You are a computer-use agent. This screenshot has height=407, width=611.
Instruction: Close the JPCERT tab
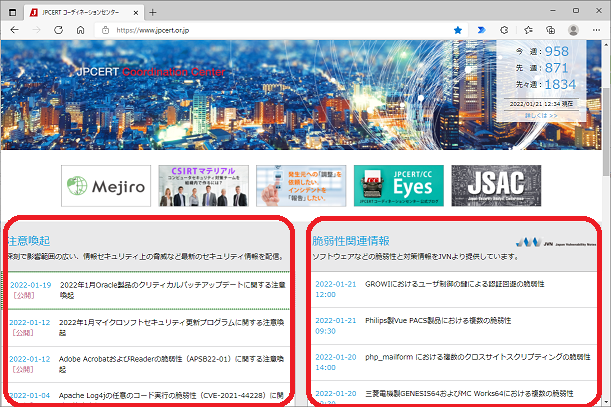click(x=136, y=12)
